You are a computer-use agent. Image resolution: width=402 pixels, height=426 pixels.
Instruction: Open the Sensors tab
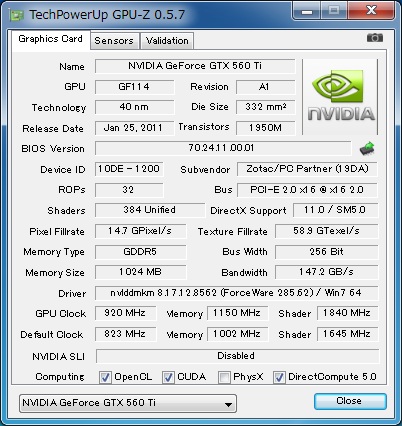(114, 41)
